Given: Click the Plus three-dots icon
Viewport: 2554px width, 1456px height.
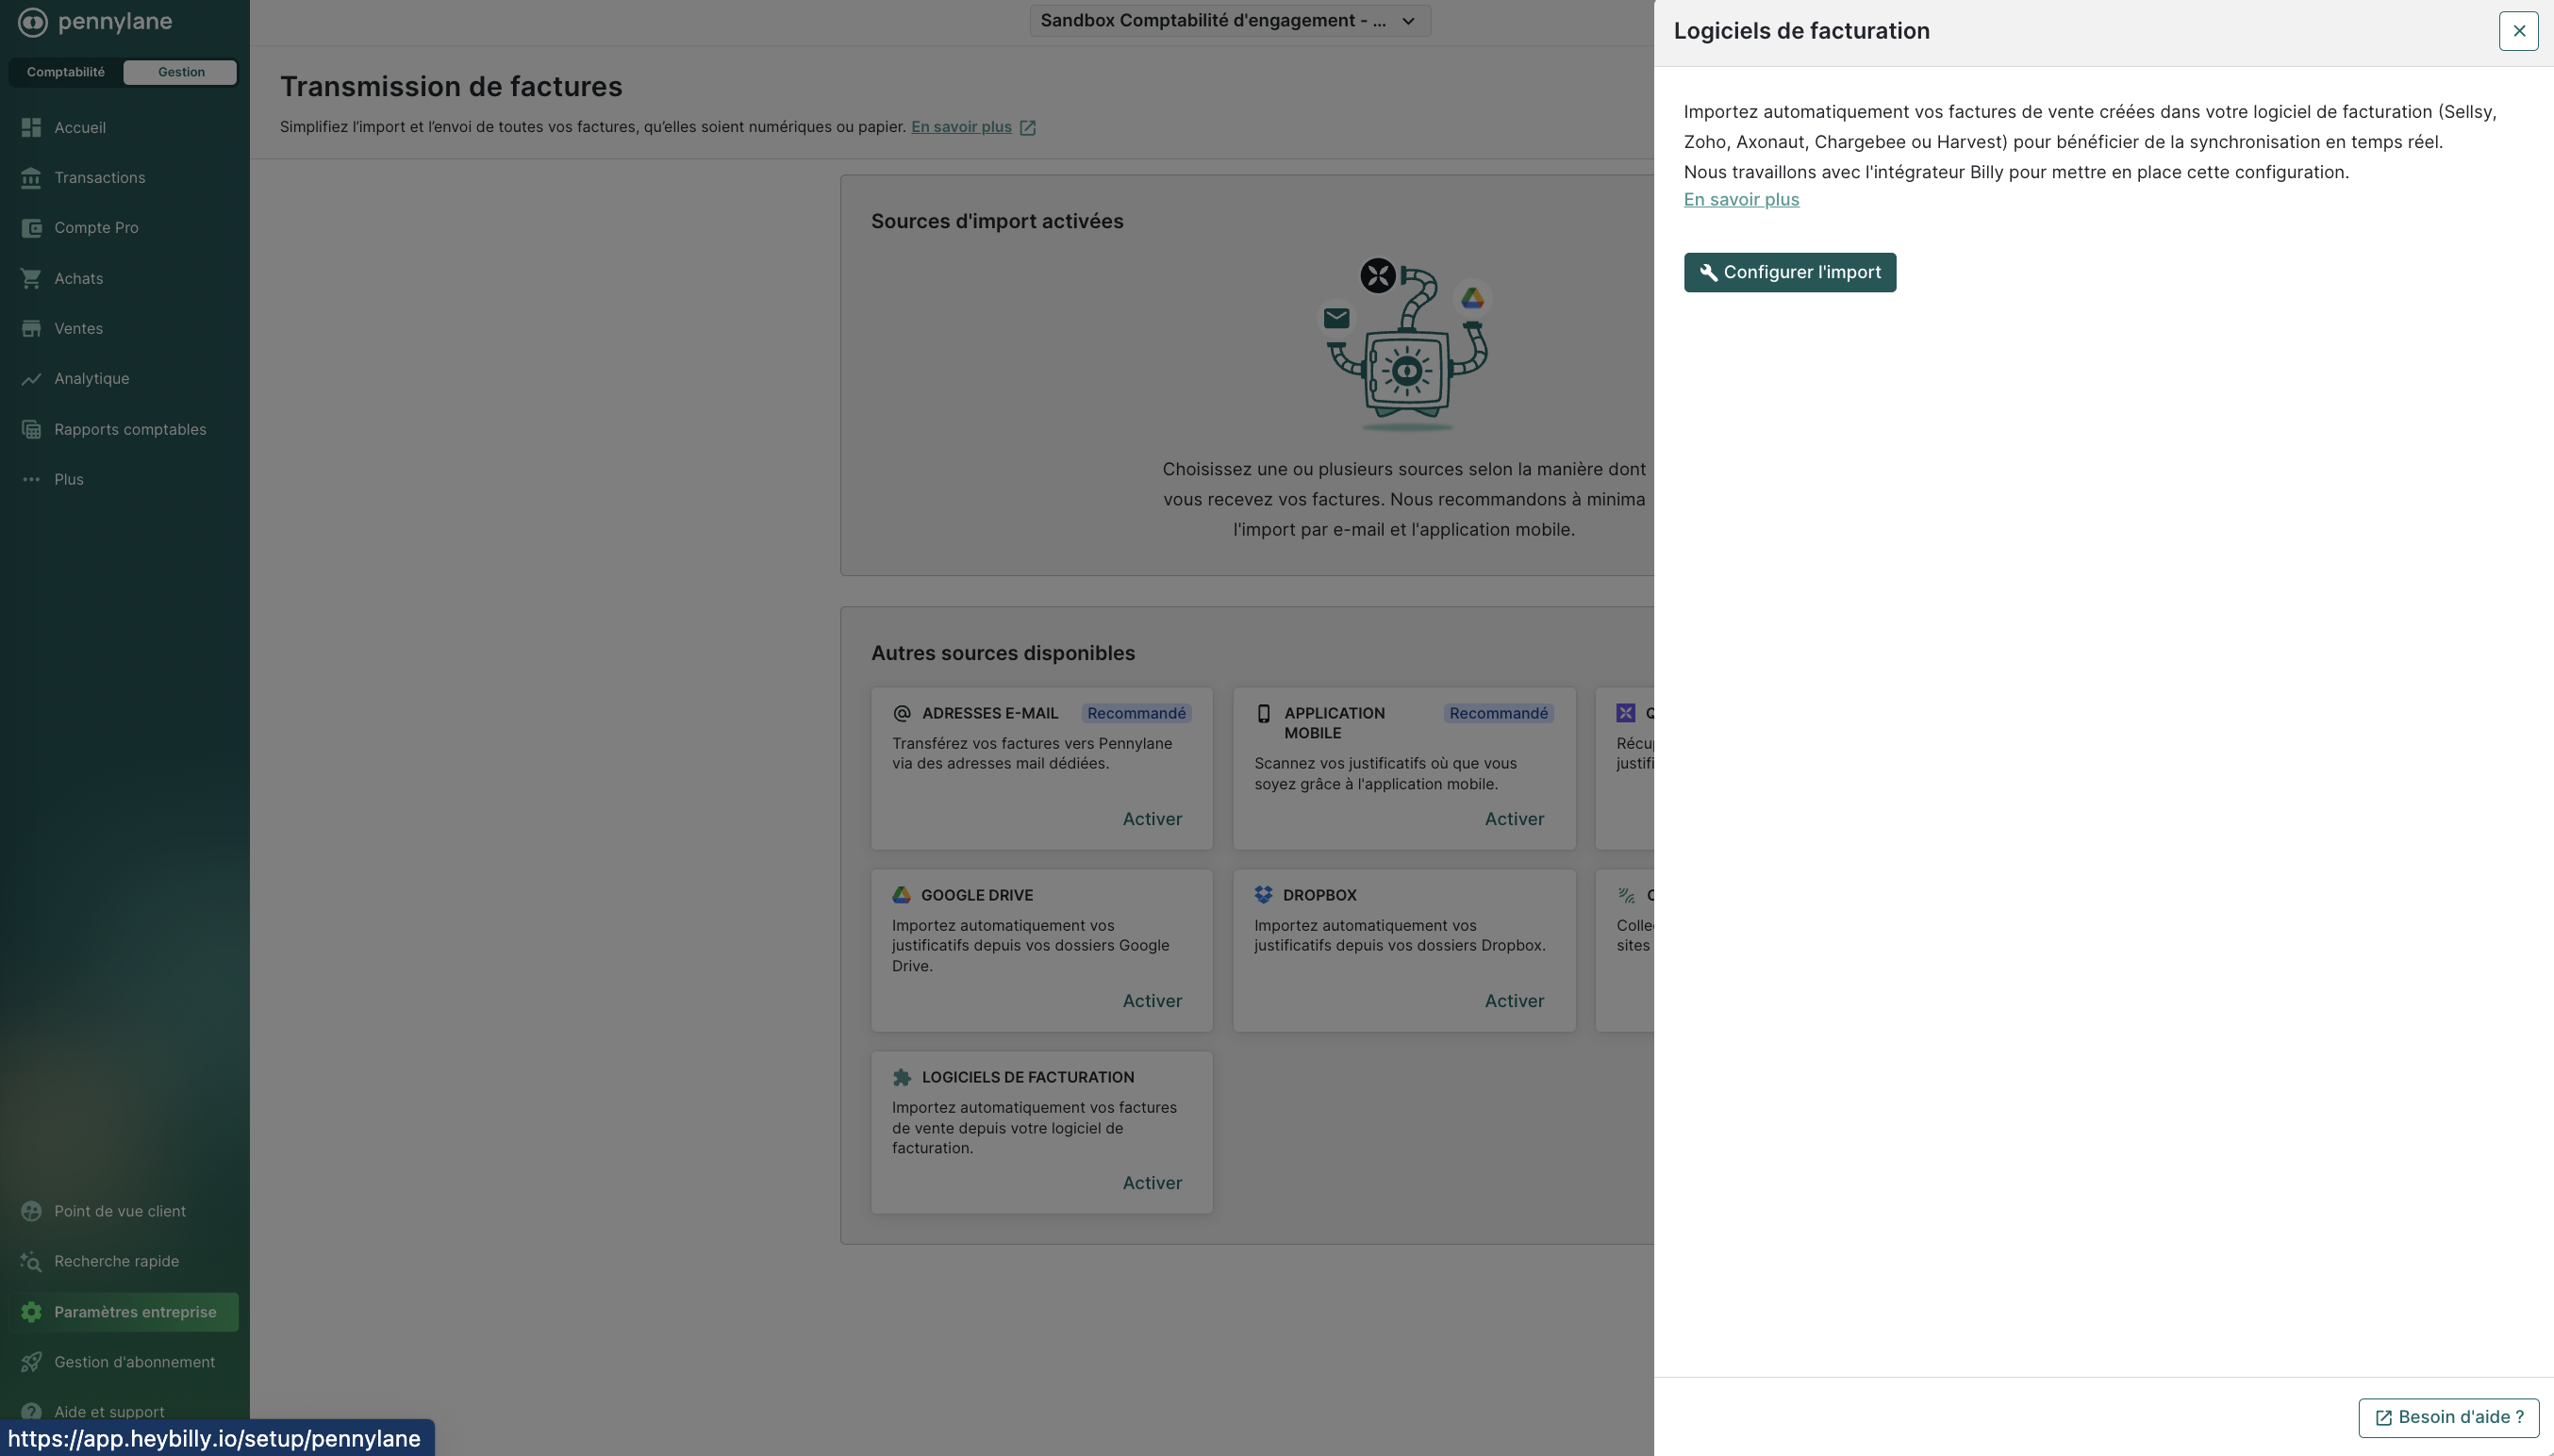Looking at the screenshot, I should click(x=31, y=479).
